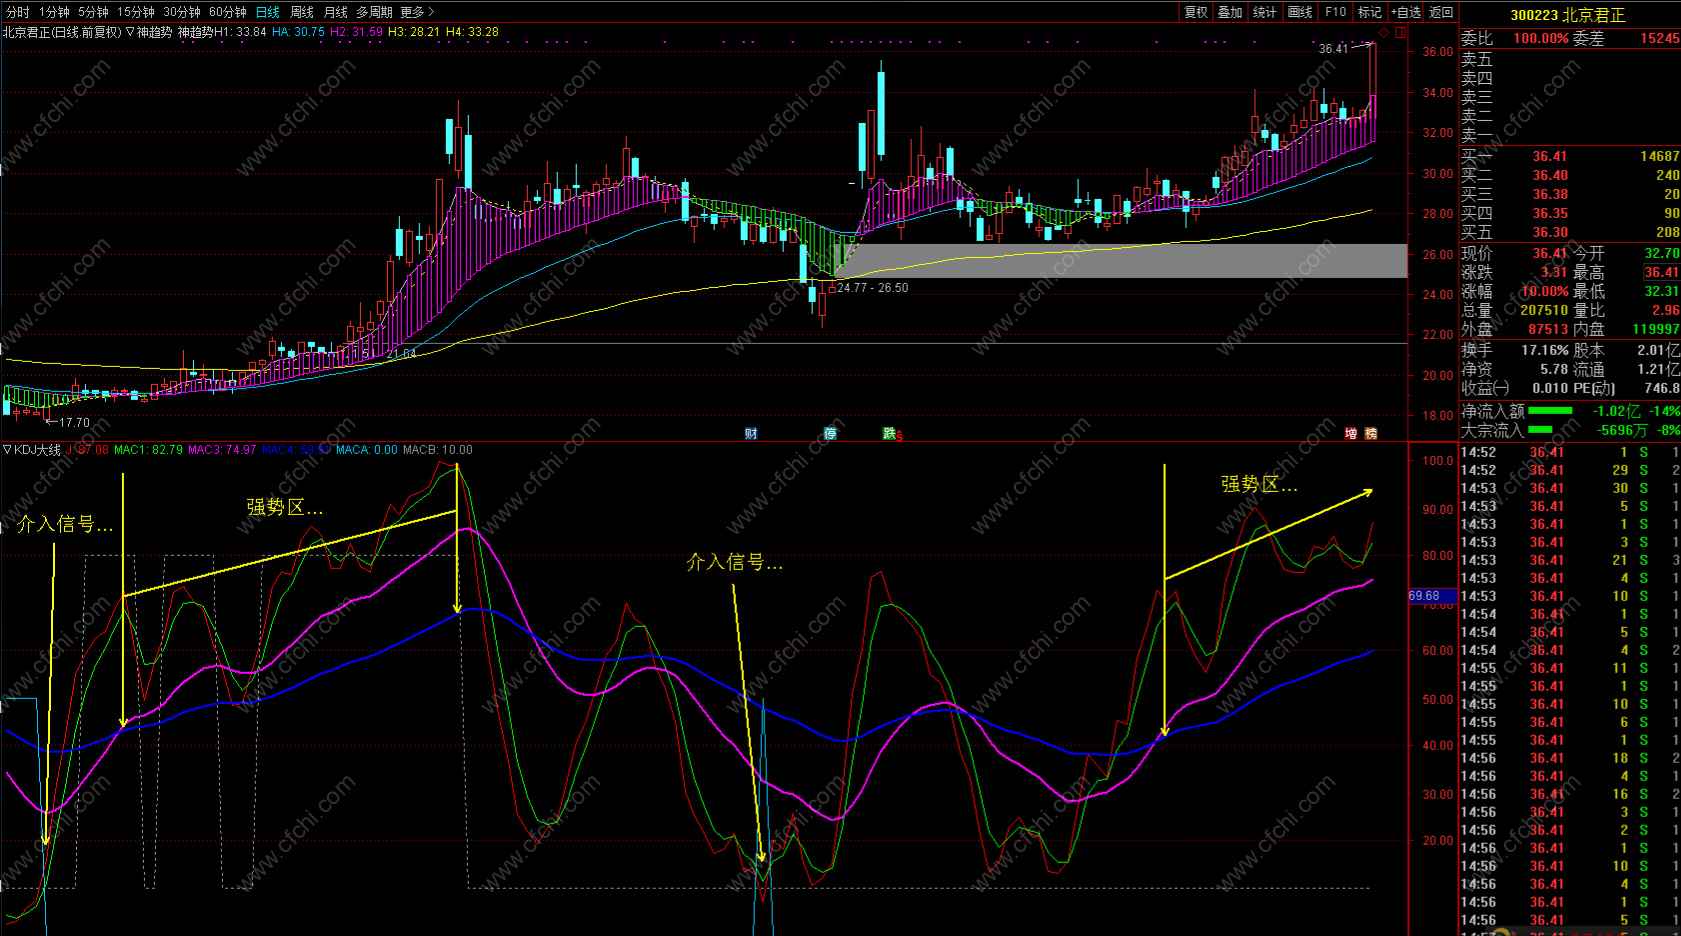Click the 北京君正(日线.前复权) chart title
1681x936 pixels.
(x=62, y=32)
